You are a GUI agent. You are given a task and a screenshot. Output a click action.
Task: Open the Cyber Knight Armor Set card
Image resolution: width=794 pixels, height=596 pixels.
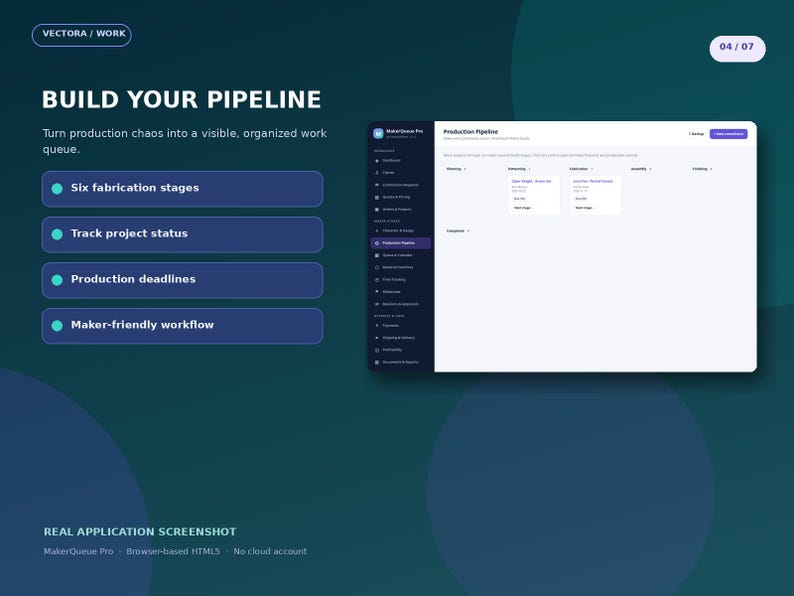point(534,195)
